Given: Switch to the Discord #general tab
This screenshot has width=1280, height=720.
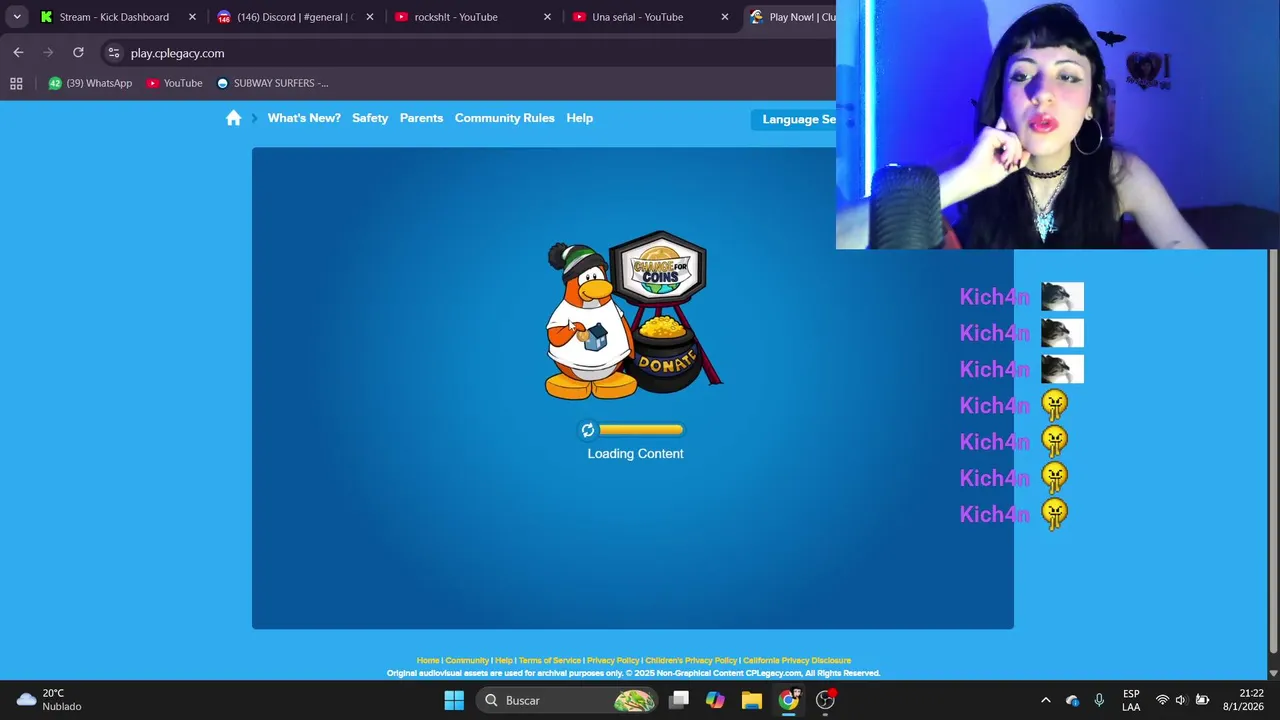Looking at the screenshot, I should (x=295, y=17).
